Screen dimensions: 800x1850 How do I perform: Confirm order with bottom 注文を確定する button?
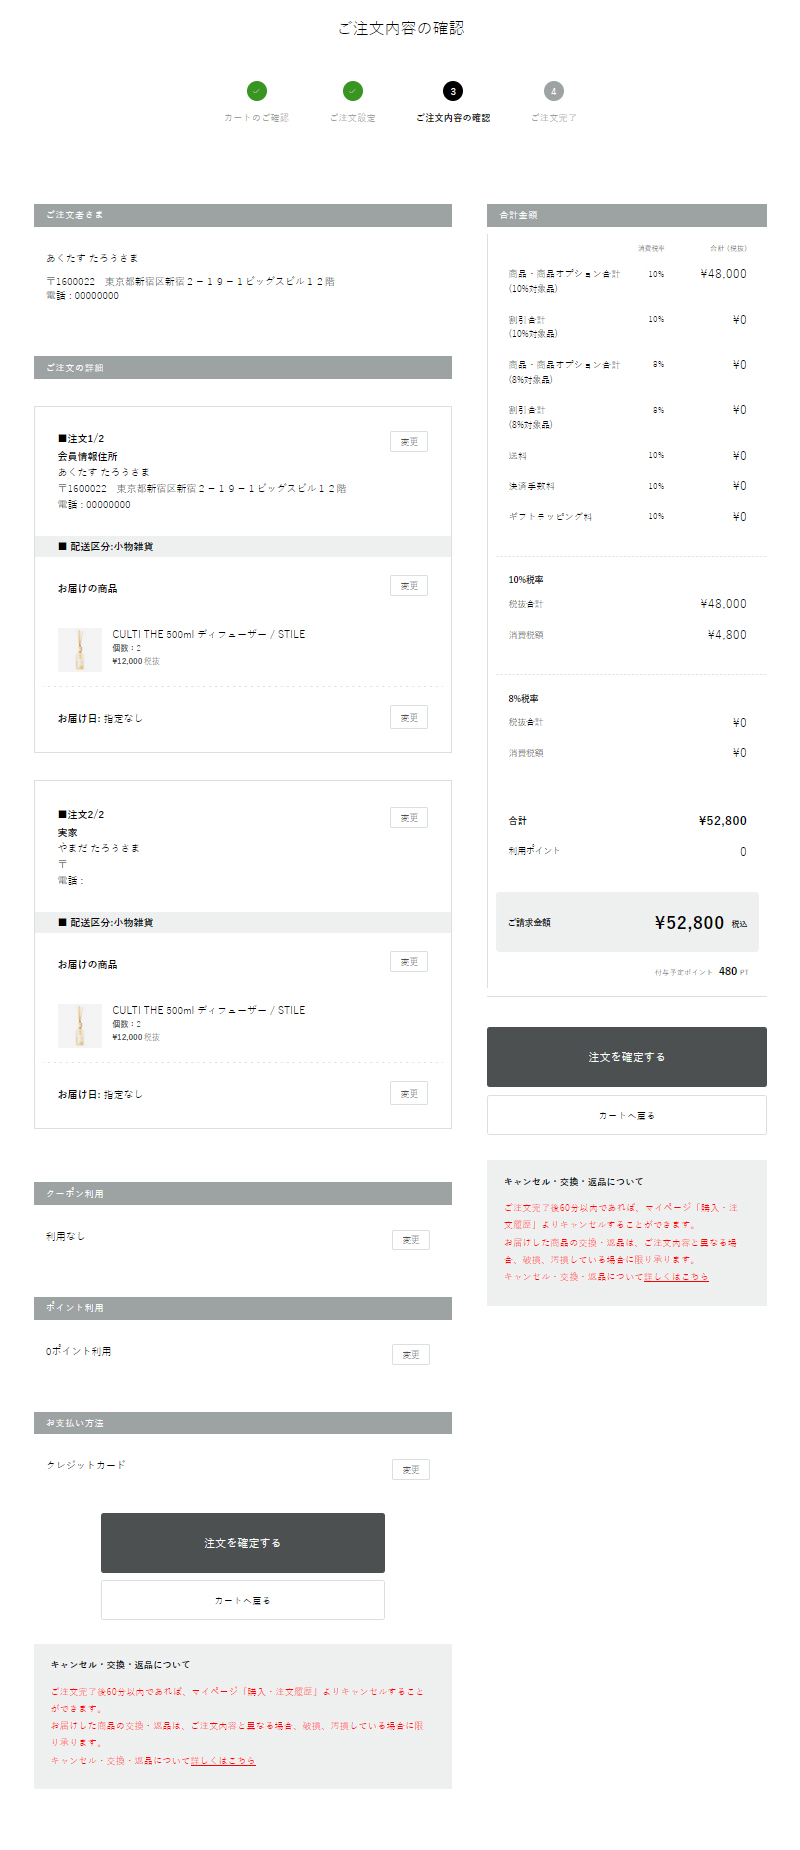click(243, 1543)
